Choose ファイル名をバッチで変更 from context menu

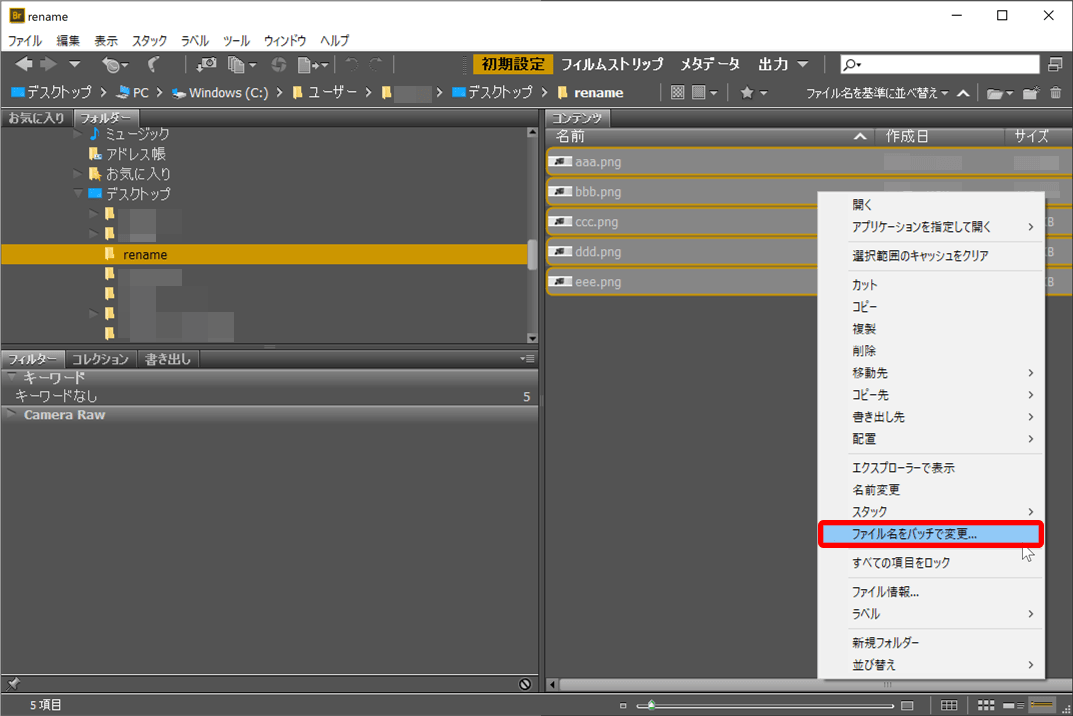[x=931, y=534]
